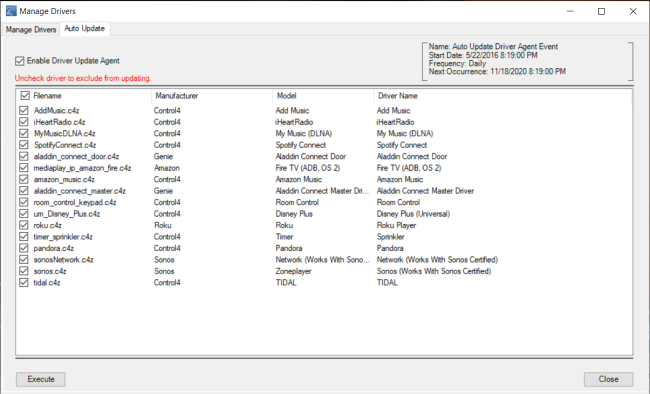Minimize the Manage Drivers window
The width and height of the screenshot is (650, 394).
pos(570,11)
